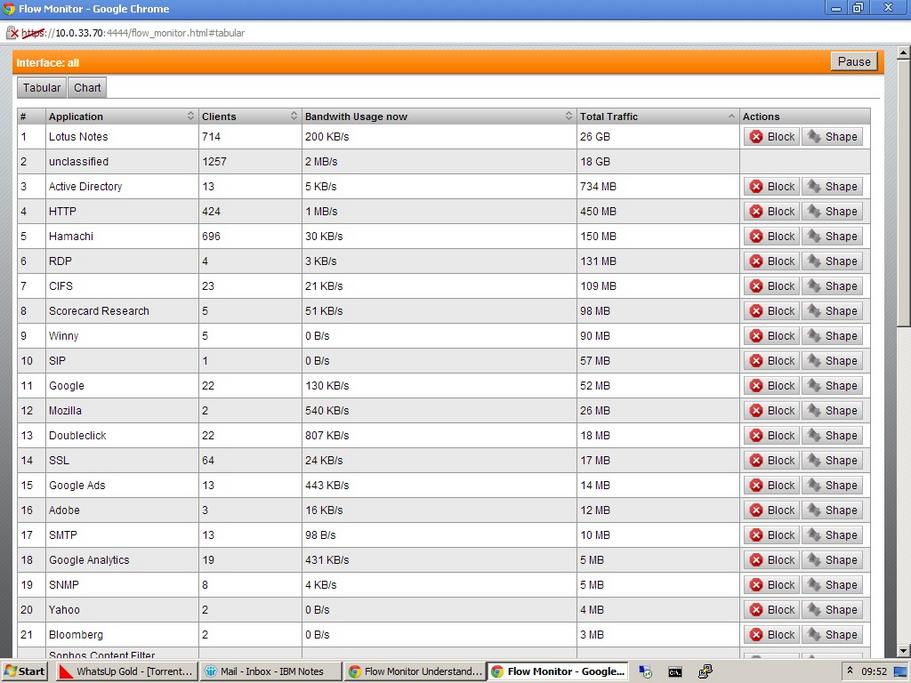Shape Google Analytics traffic
This screenshot has width=911, height=683.
point(832,560)
